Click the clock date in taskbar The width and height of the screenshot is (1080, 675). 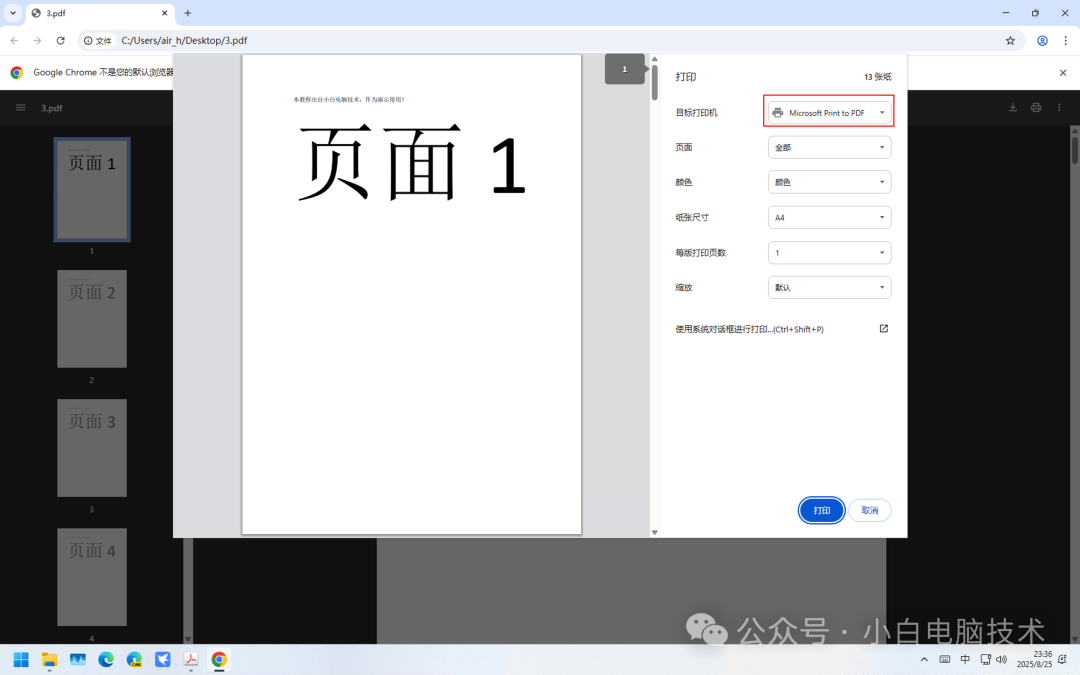tap(1034, 659)
